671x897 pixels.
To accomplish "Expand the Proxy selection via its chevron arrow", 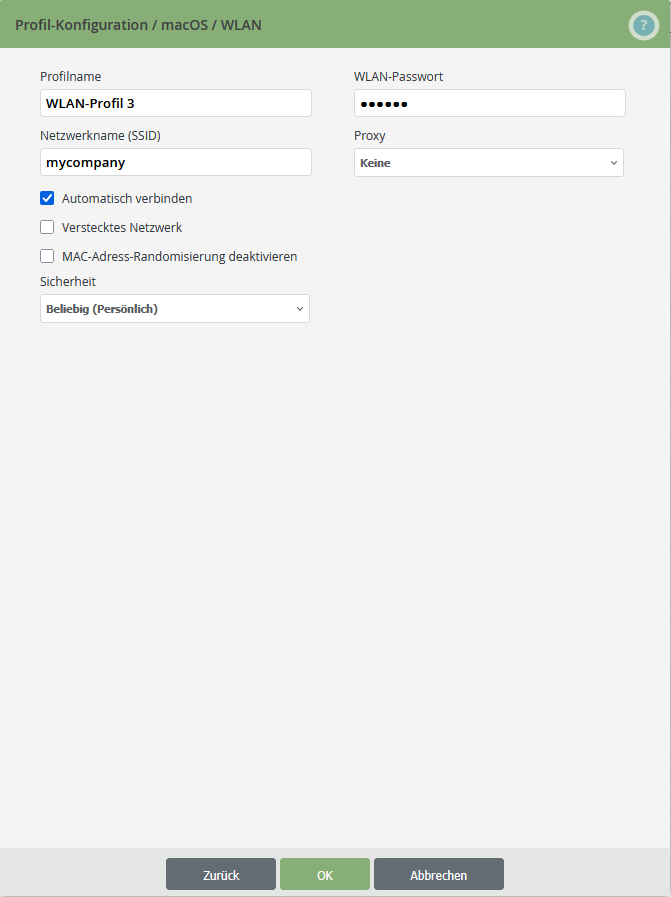I will pyautogui.click(x=613, y=162).
